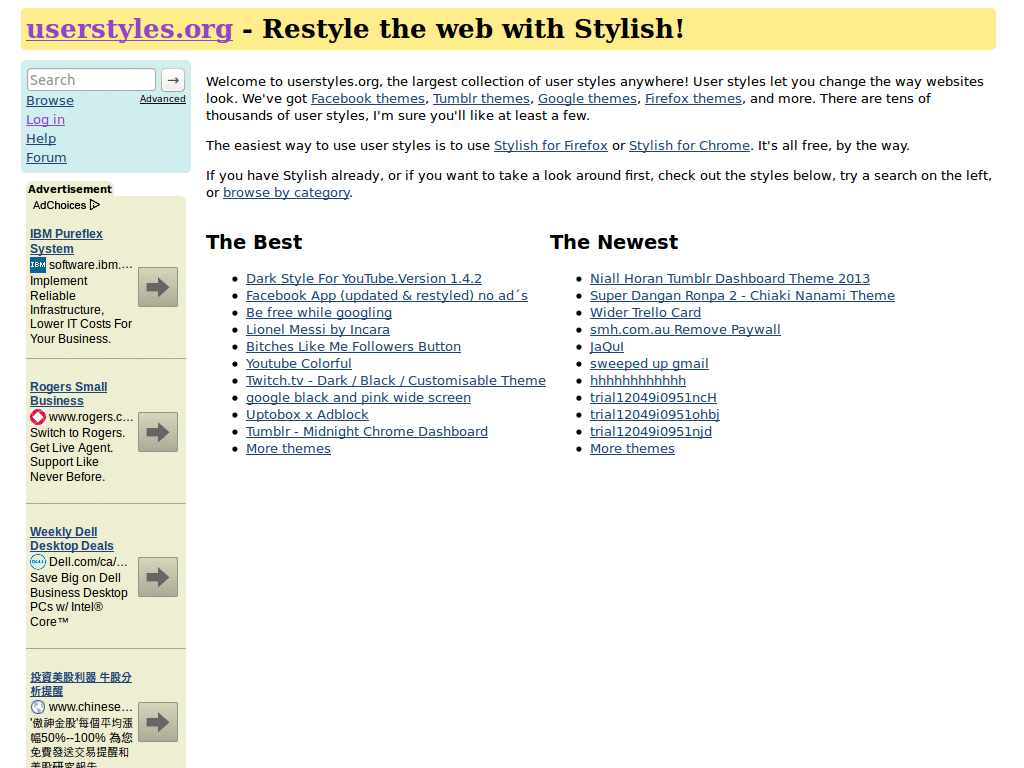Open trial12049i0951njd link
The width and height of the screenshot is (1024, 768).
click(x=651, y=432)
